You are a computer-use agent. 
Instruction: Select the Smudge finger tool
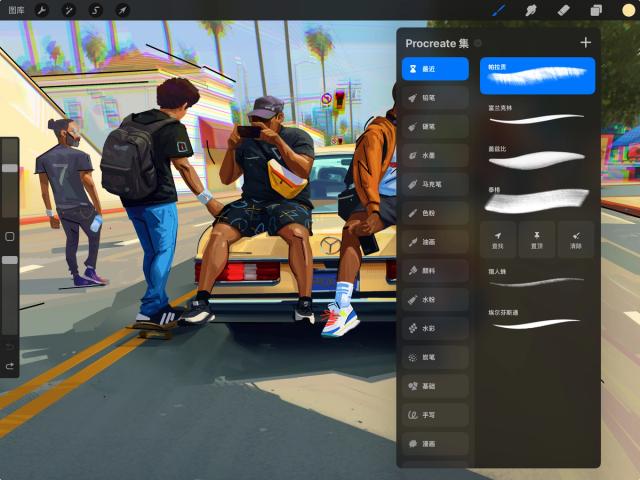pyautogui.click(x=531, y=10)
